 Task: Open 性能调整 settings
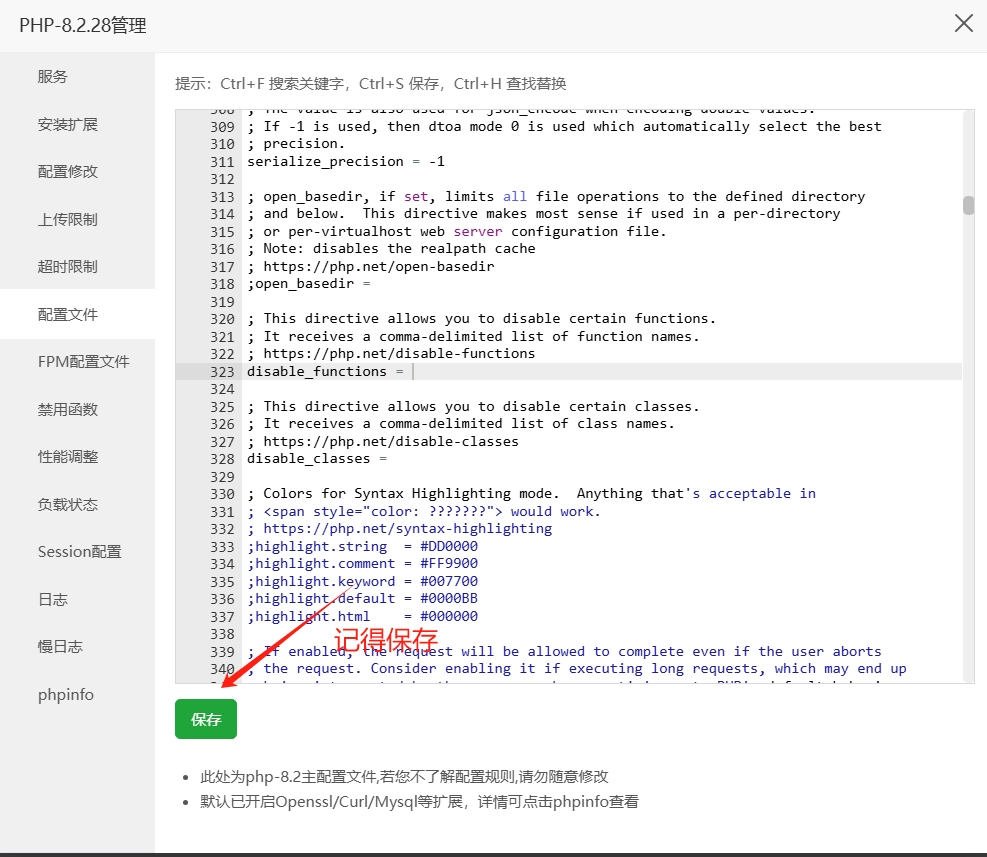[68, 457]
